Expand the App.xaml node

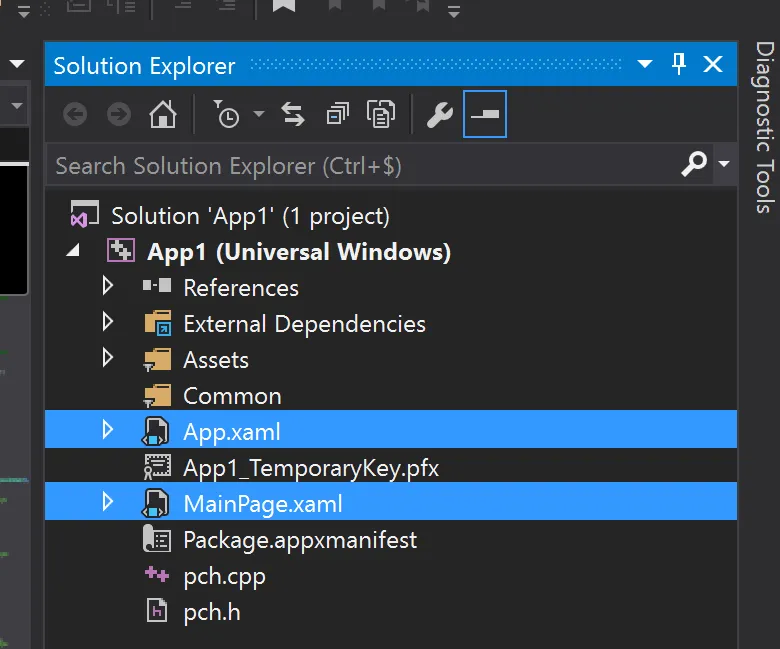point(107,430)
